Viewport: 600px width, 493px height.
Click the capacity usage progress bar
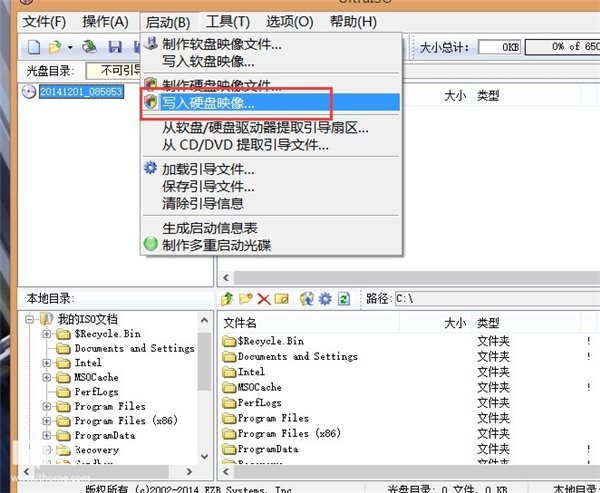click(x=562, y=47)
